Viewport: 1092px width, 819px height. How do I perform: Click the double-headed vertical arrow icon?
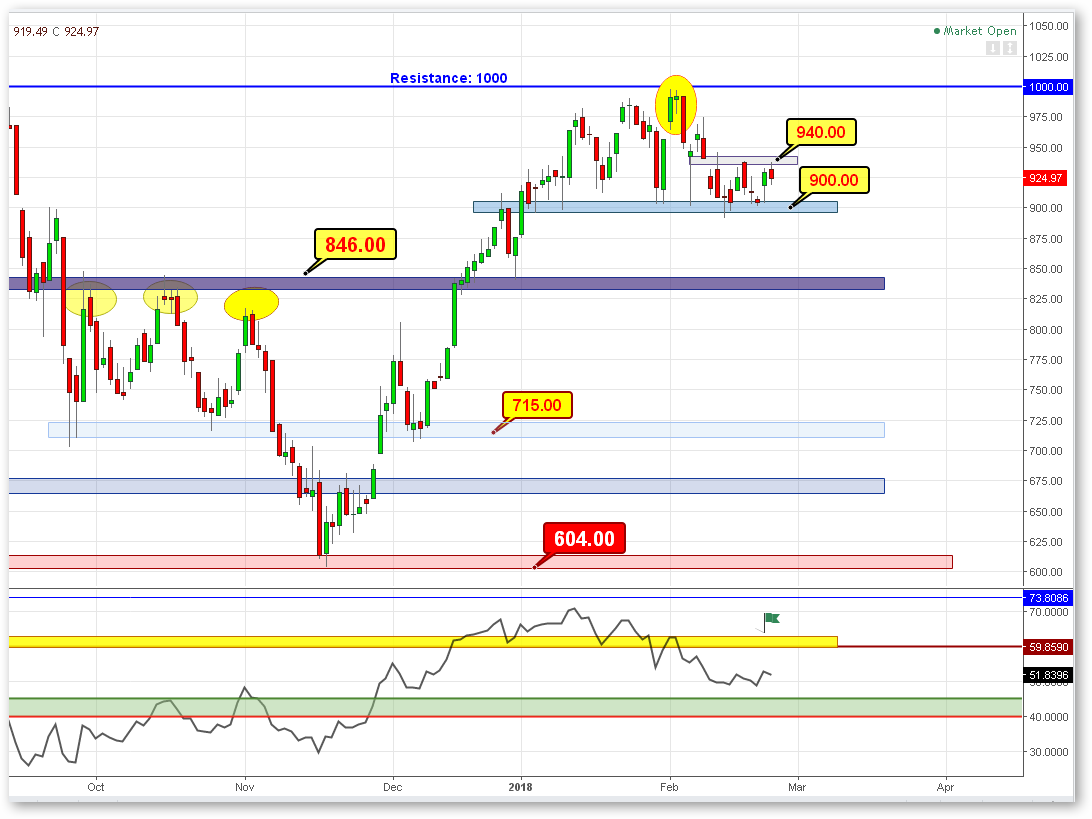click(1009, 48)
